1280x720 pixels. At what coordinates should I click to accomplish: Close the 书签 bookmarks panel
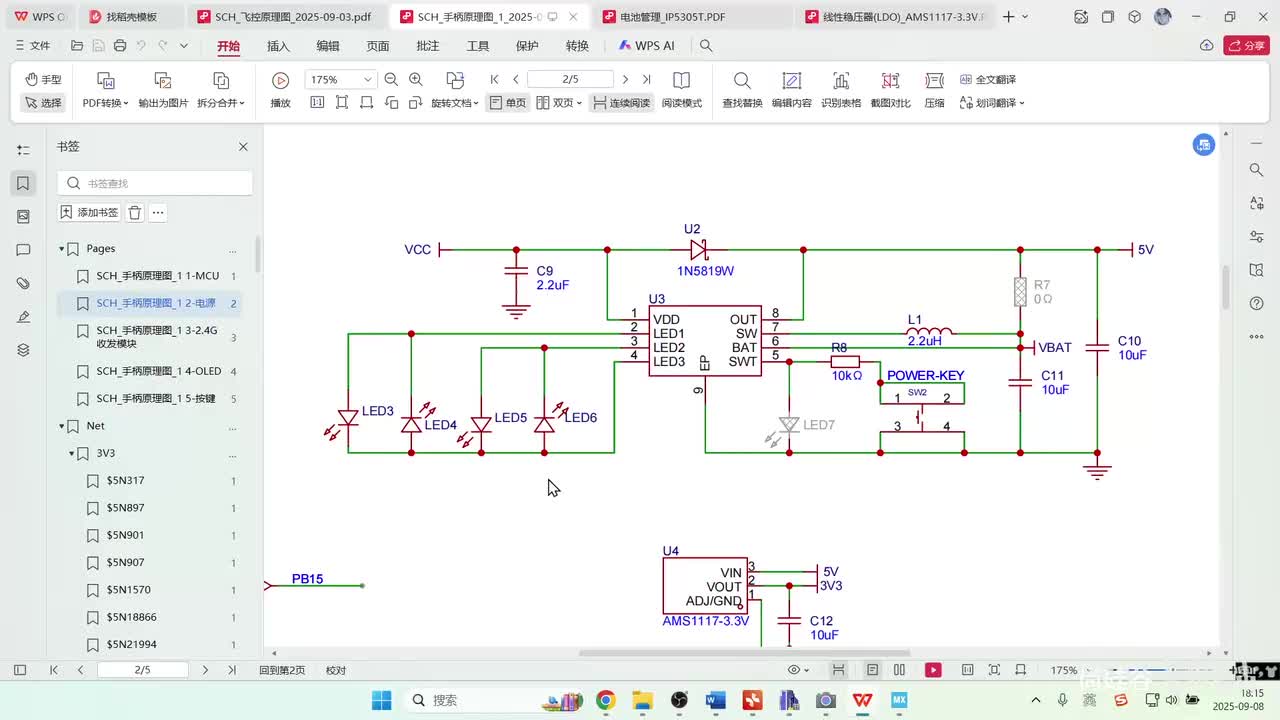click(x=243, y=147)
